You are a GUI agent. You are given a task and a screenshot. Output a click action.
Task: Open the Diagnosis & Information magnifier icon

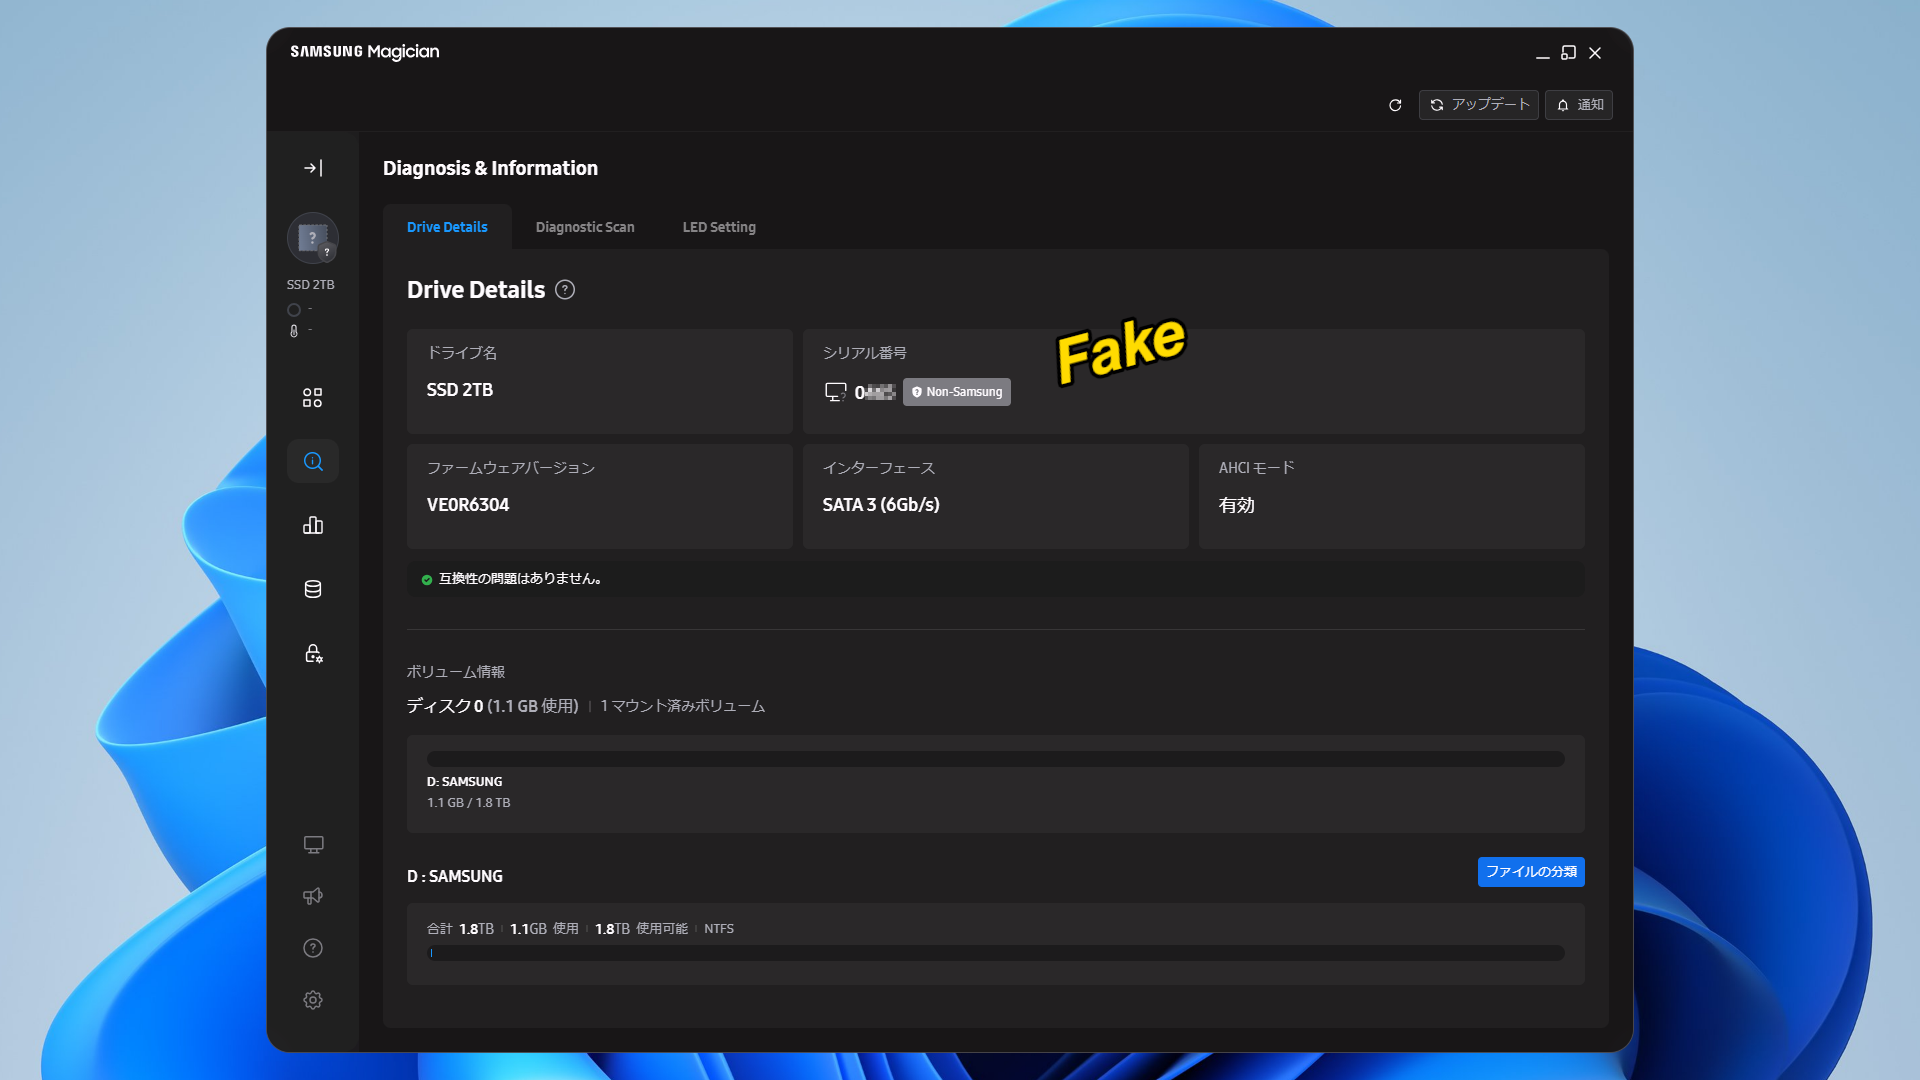click(x=313, y=461)
